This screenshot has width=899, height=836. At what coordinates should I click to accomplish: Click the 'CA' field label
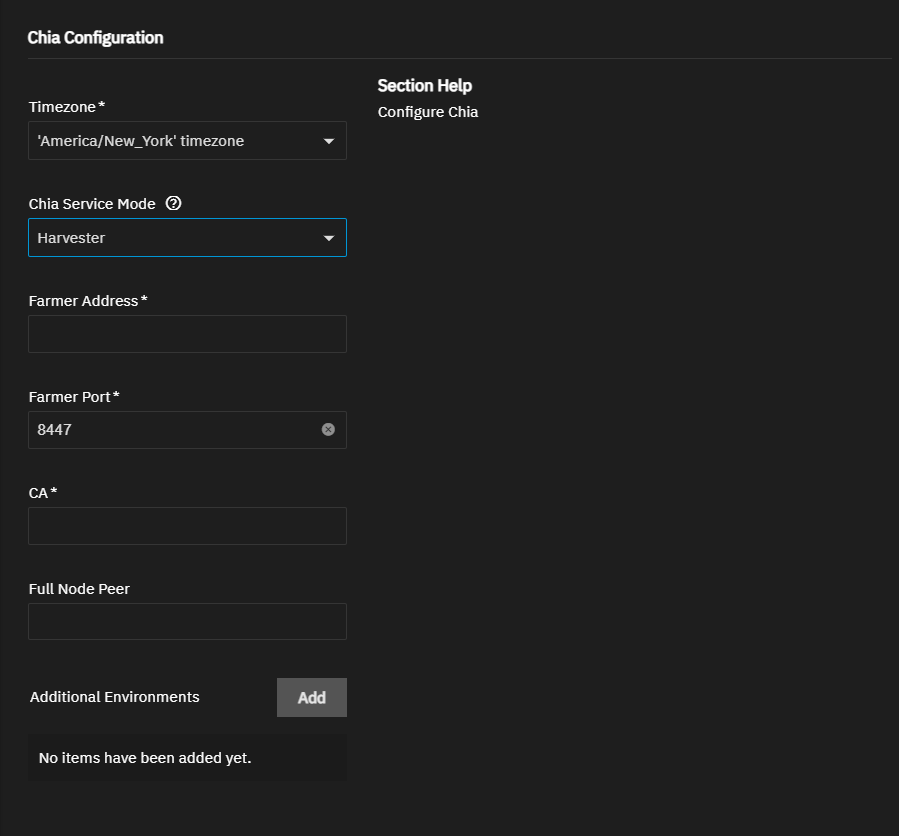click(x=38, y=493)
